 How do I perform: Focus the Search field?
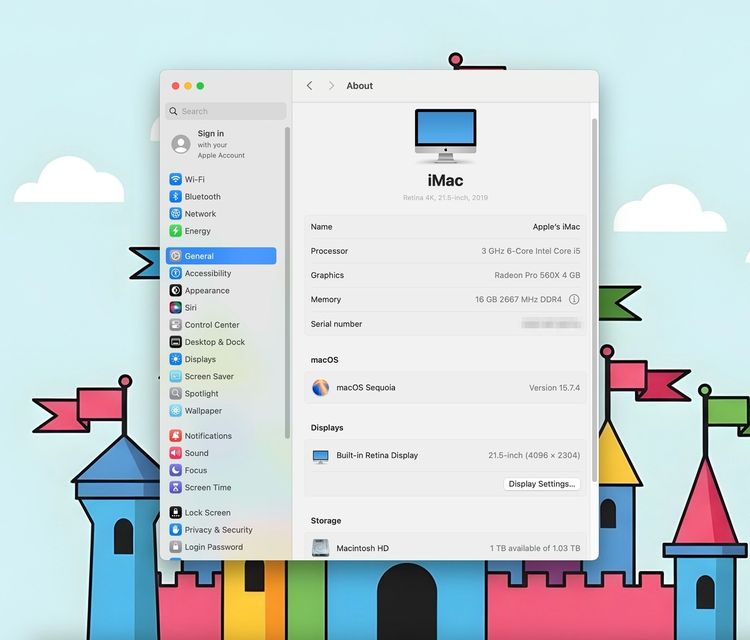(226, 111)
